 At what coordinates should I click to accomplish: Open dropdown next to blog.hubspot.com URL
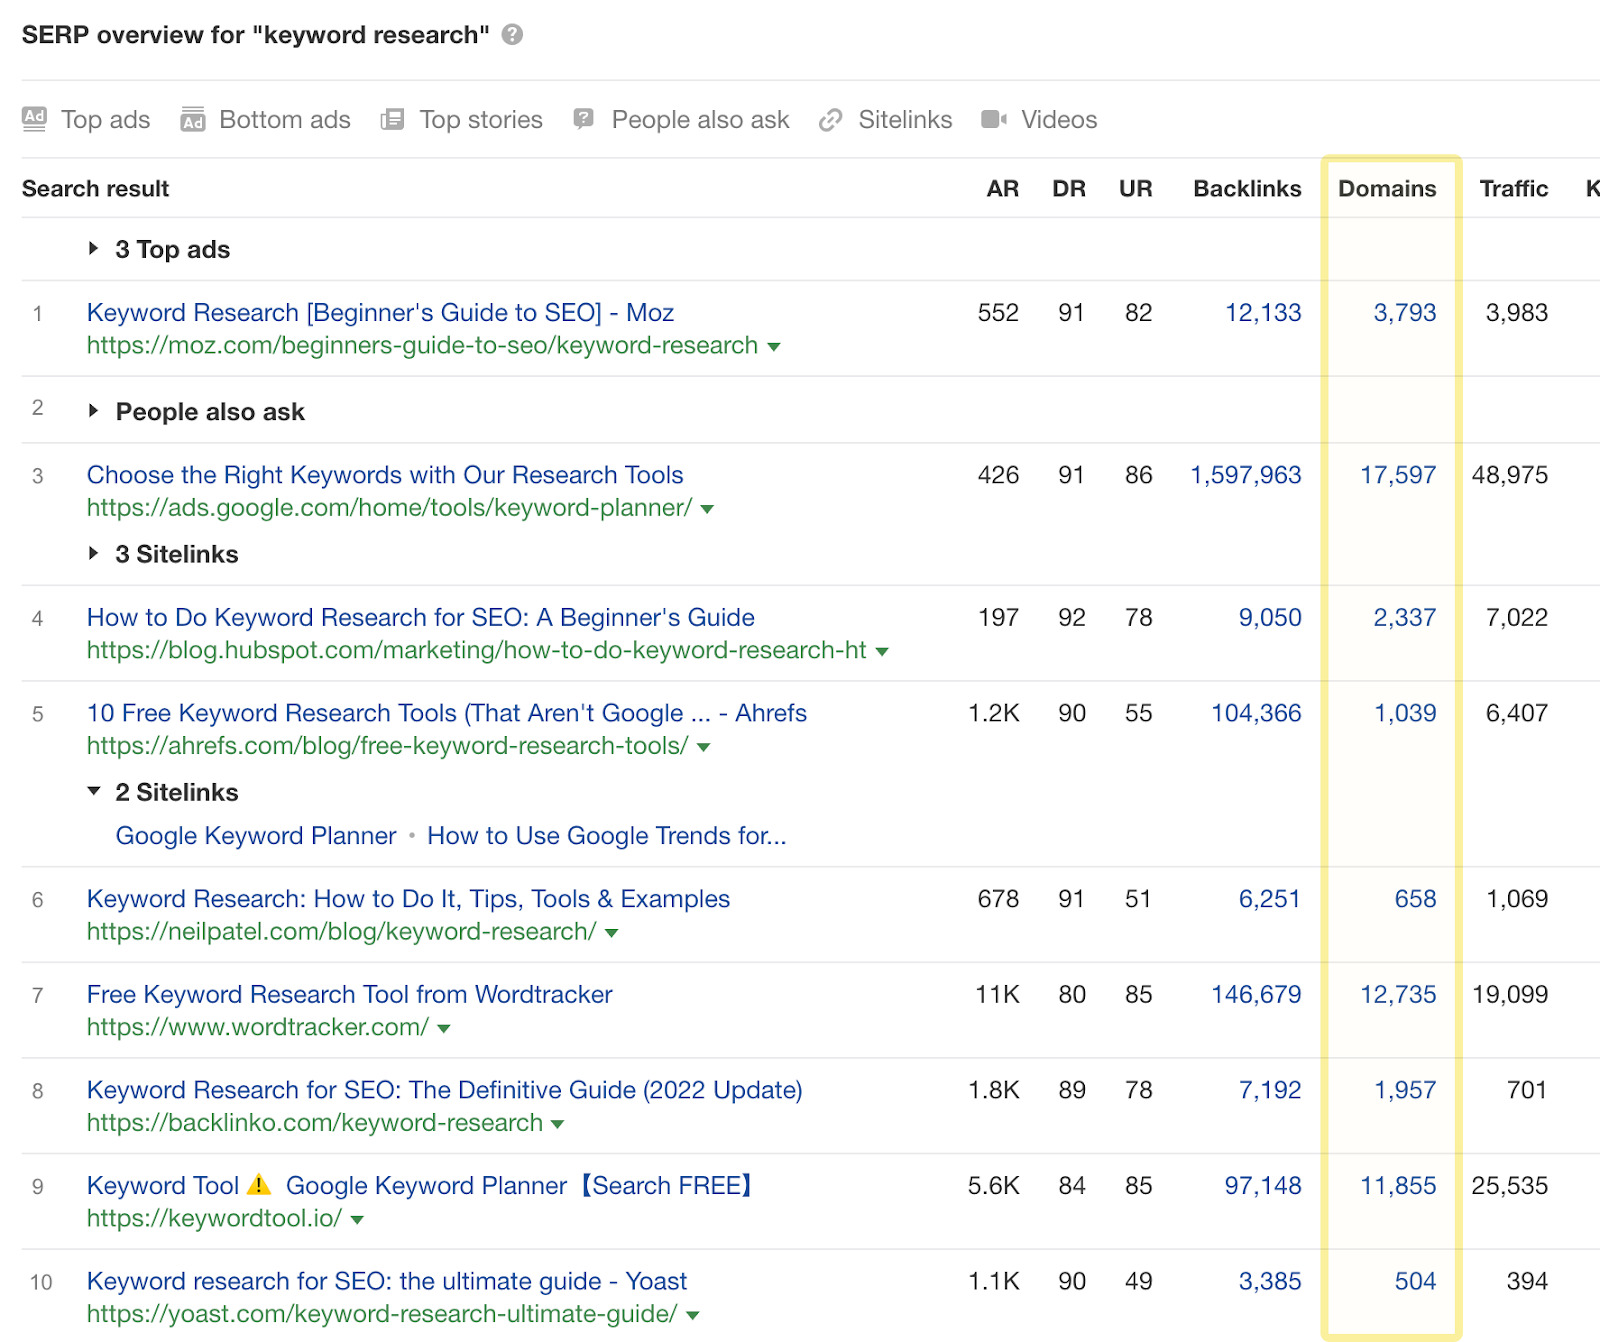pyautogui.click(x=882, y=652)
